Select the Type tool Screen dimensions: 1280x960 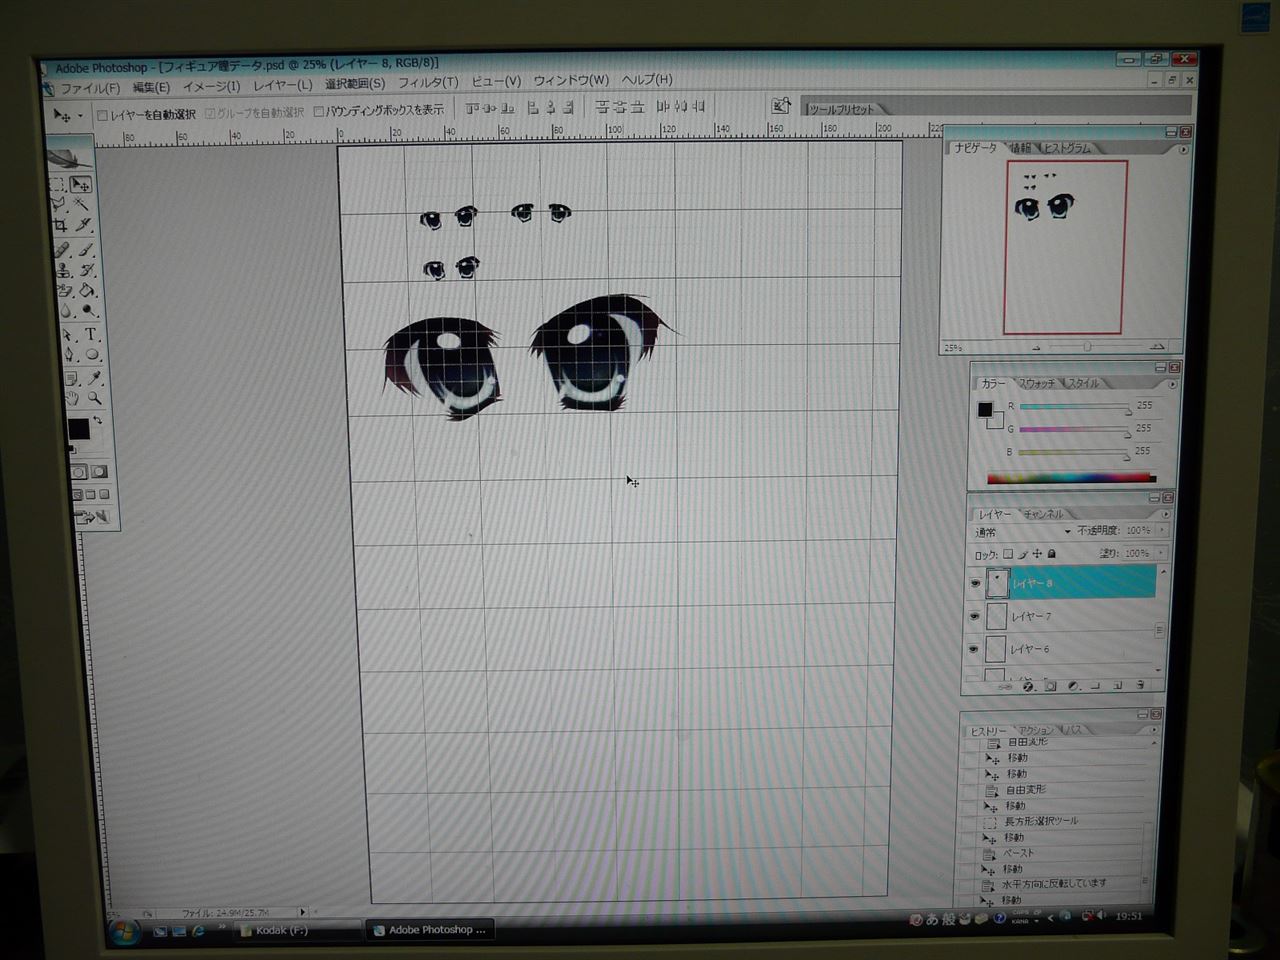pos(91,335)
